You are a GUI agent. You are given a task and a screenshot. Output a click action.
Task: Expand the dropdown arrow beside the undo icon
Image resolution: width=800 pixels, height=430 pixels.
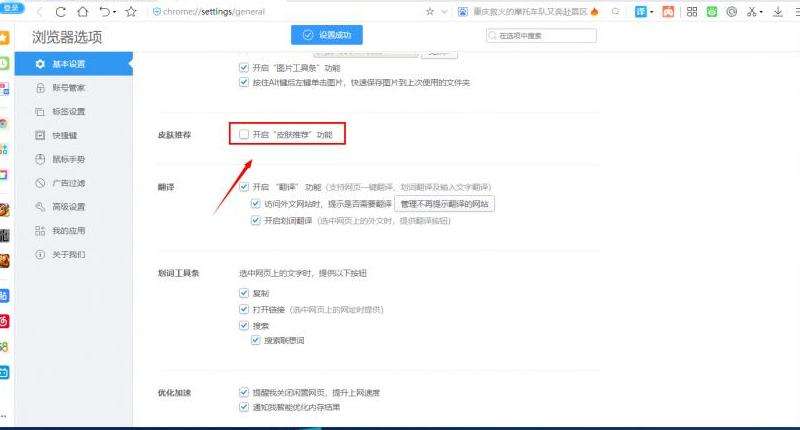coord(114,12)
